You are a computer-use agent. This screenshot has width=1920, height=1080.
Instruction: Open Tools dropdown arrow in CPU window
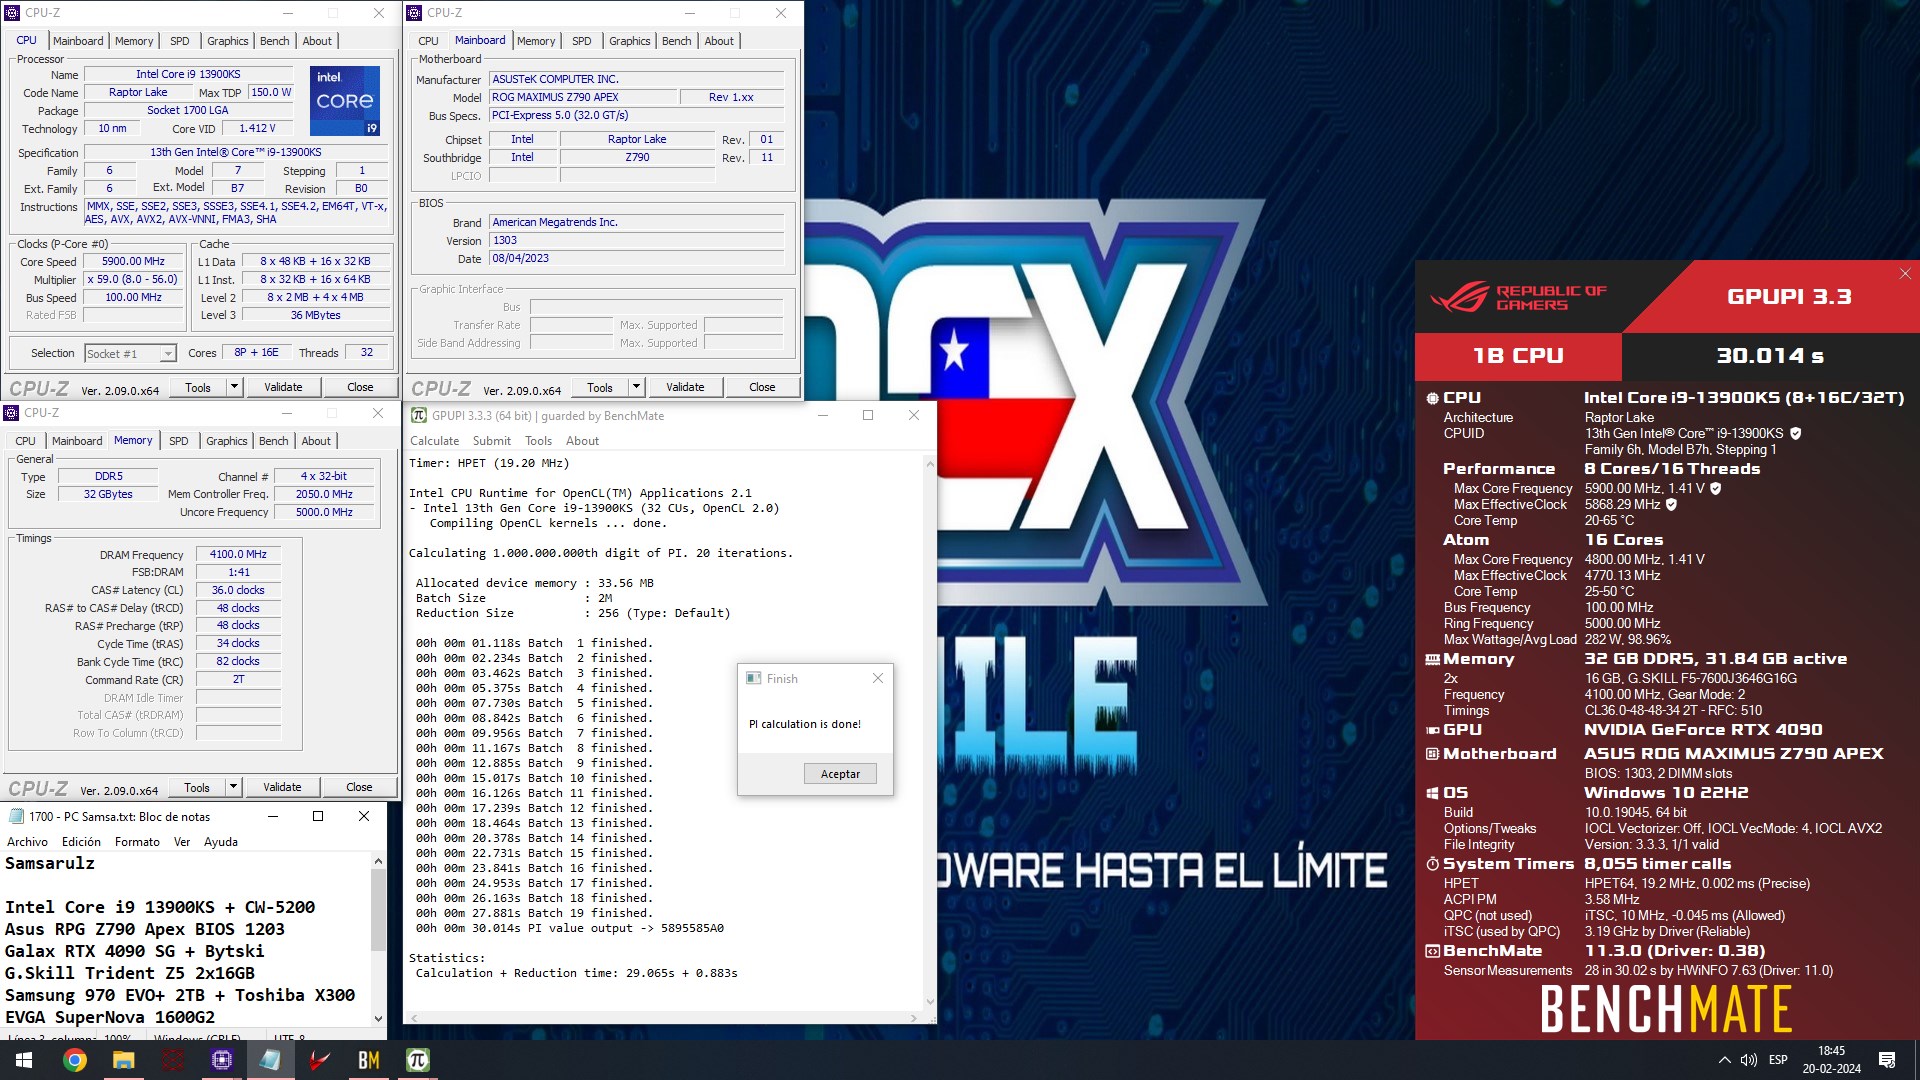[234, 387]
